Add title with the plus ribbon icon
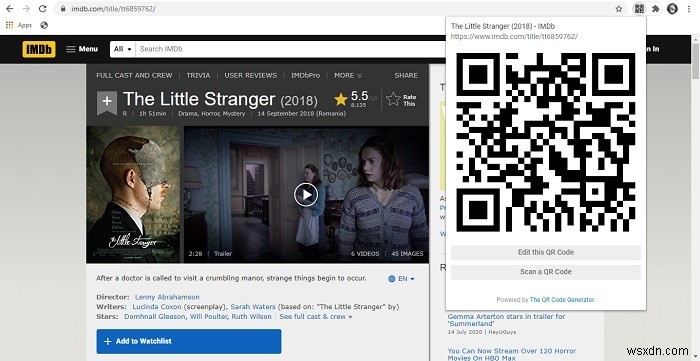This screenshot has width=700, height=361. pyautogui.click(x=107, y=103)
